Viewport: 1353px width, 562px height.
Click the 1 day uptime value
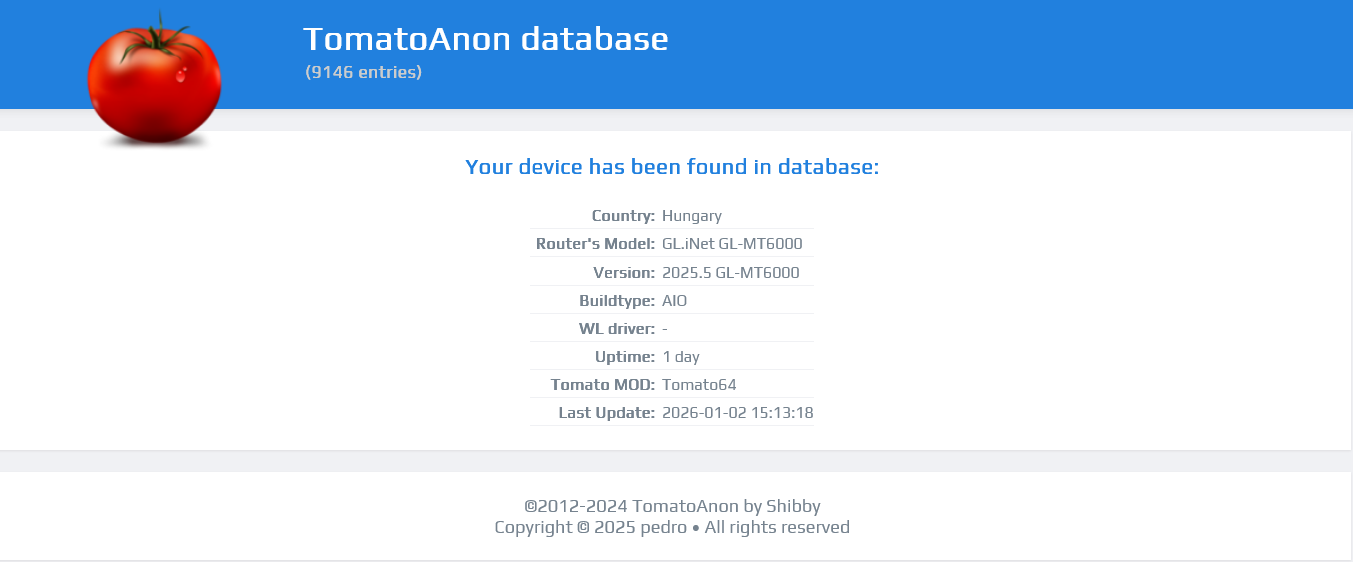(681, 357)
